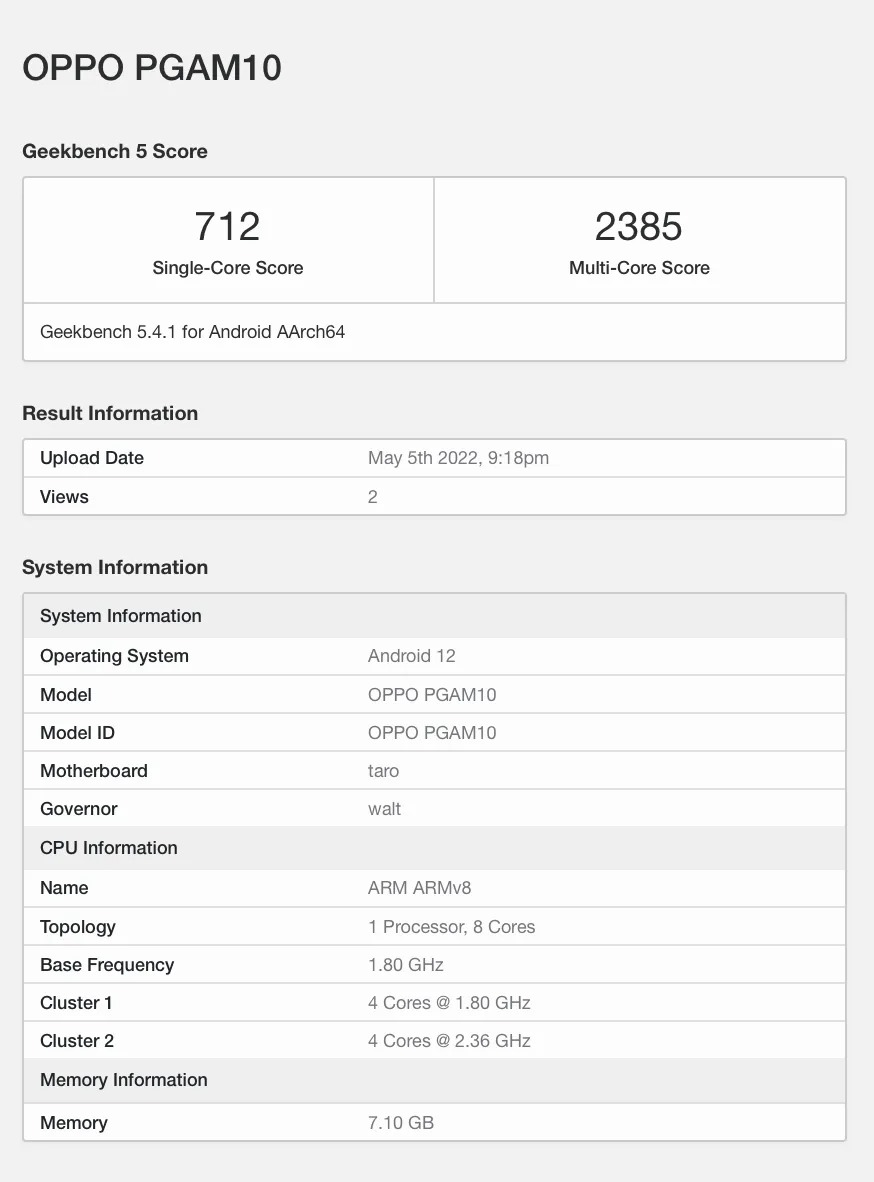The width and height of the screenshot is (874, 1182).
Task: Click the Multi-Core Score label
Action: 639,268
